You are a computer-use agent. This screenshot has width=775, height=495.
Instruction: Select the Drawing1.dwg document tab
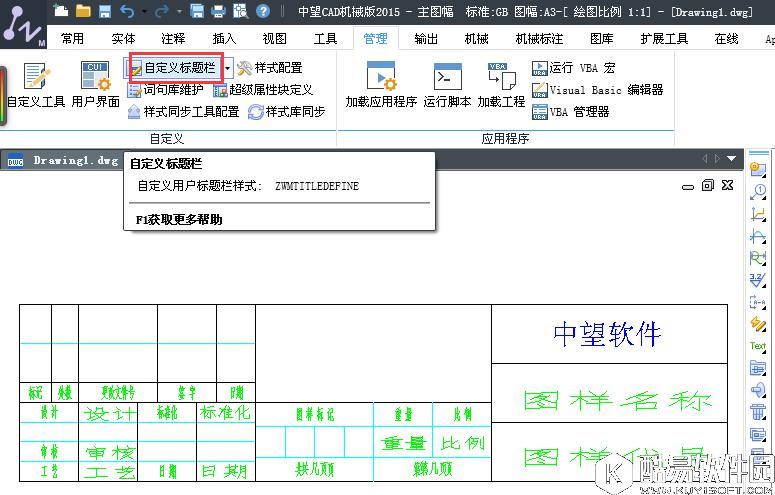pyautogui.click(x=63, y=161)
